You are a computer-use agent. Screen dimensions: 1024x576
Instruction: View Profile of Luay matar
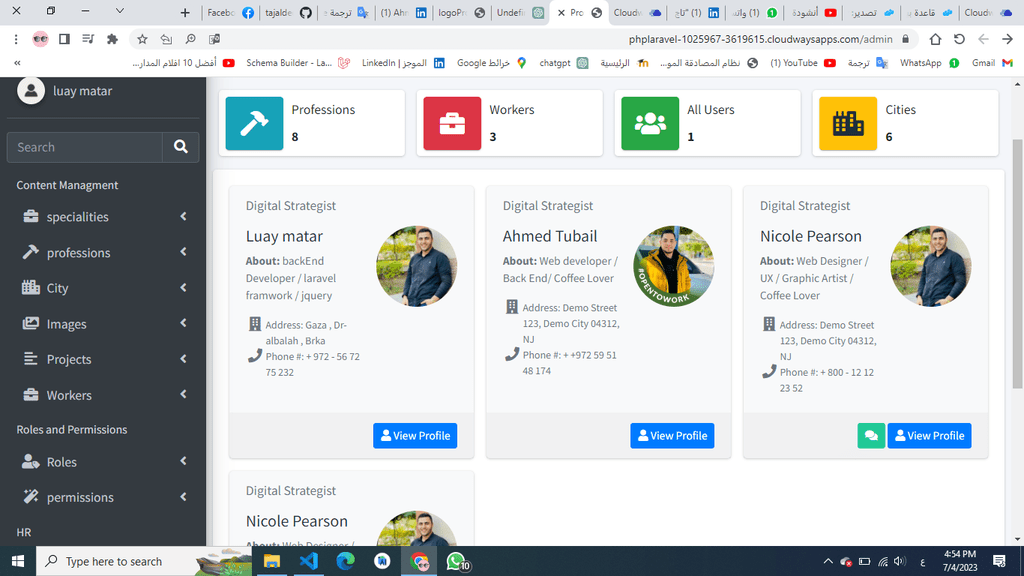point(415,436)
